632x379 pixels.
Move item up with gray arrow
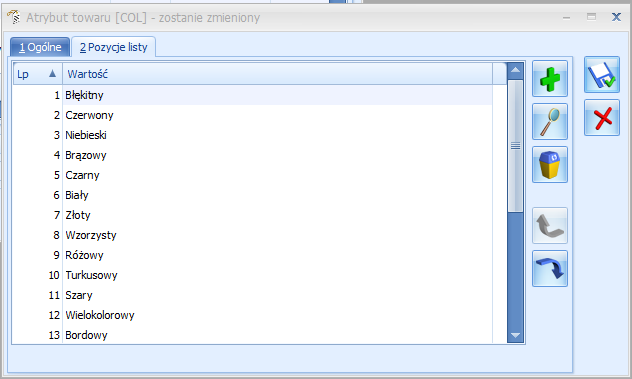550,225
